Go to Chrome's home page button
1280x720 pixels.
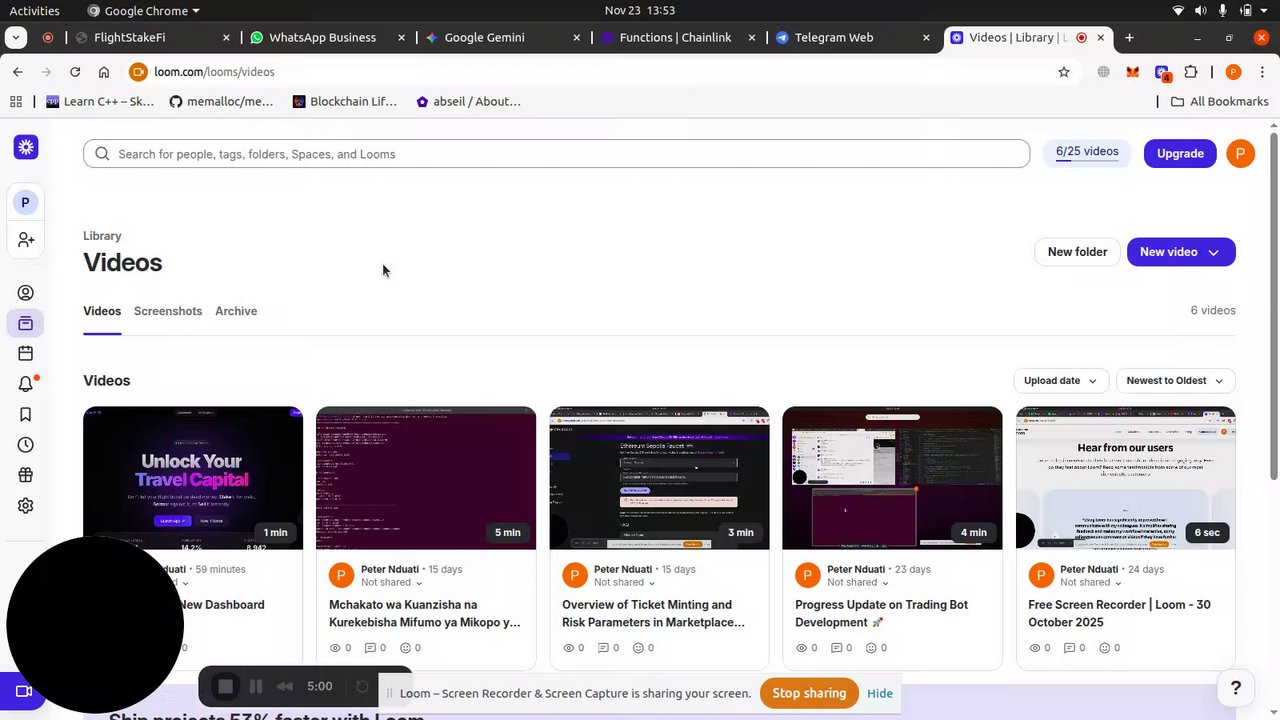click(x=104, y=72)
